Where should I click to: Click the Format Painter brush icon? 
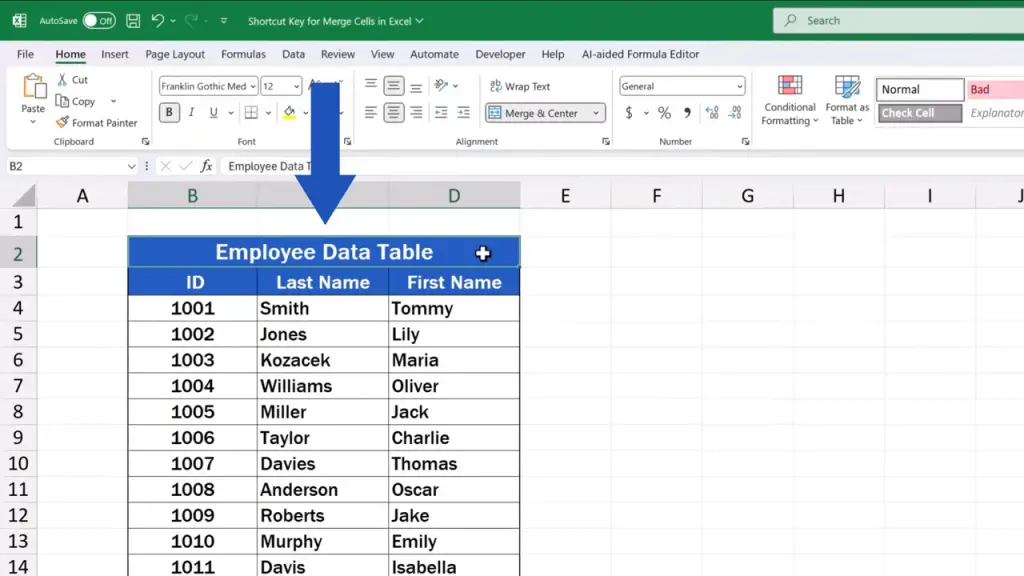pyautogui.click(x=62, y=123)
